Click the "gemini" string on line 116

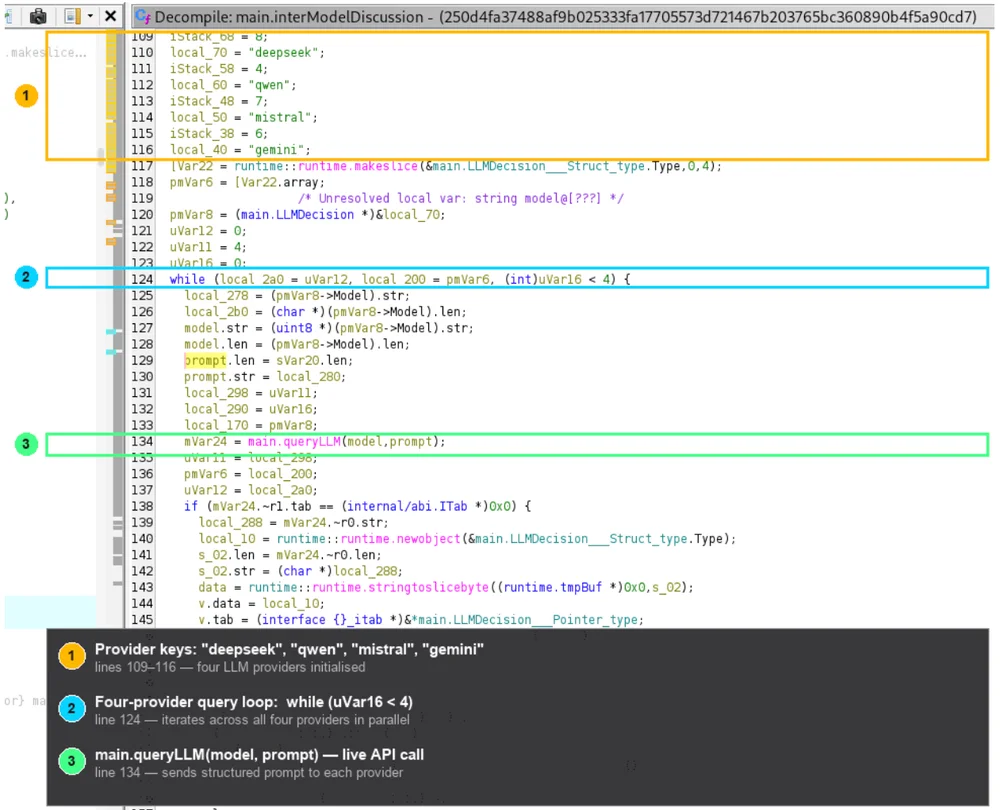click(x=276, y=150)
